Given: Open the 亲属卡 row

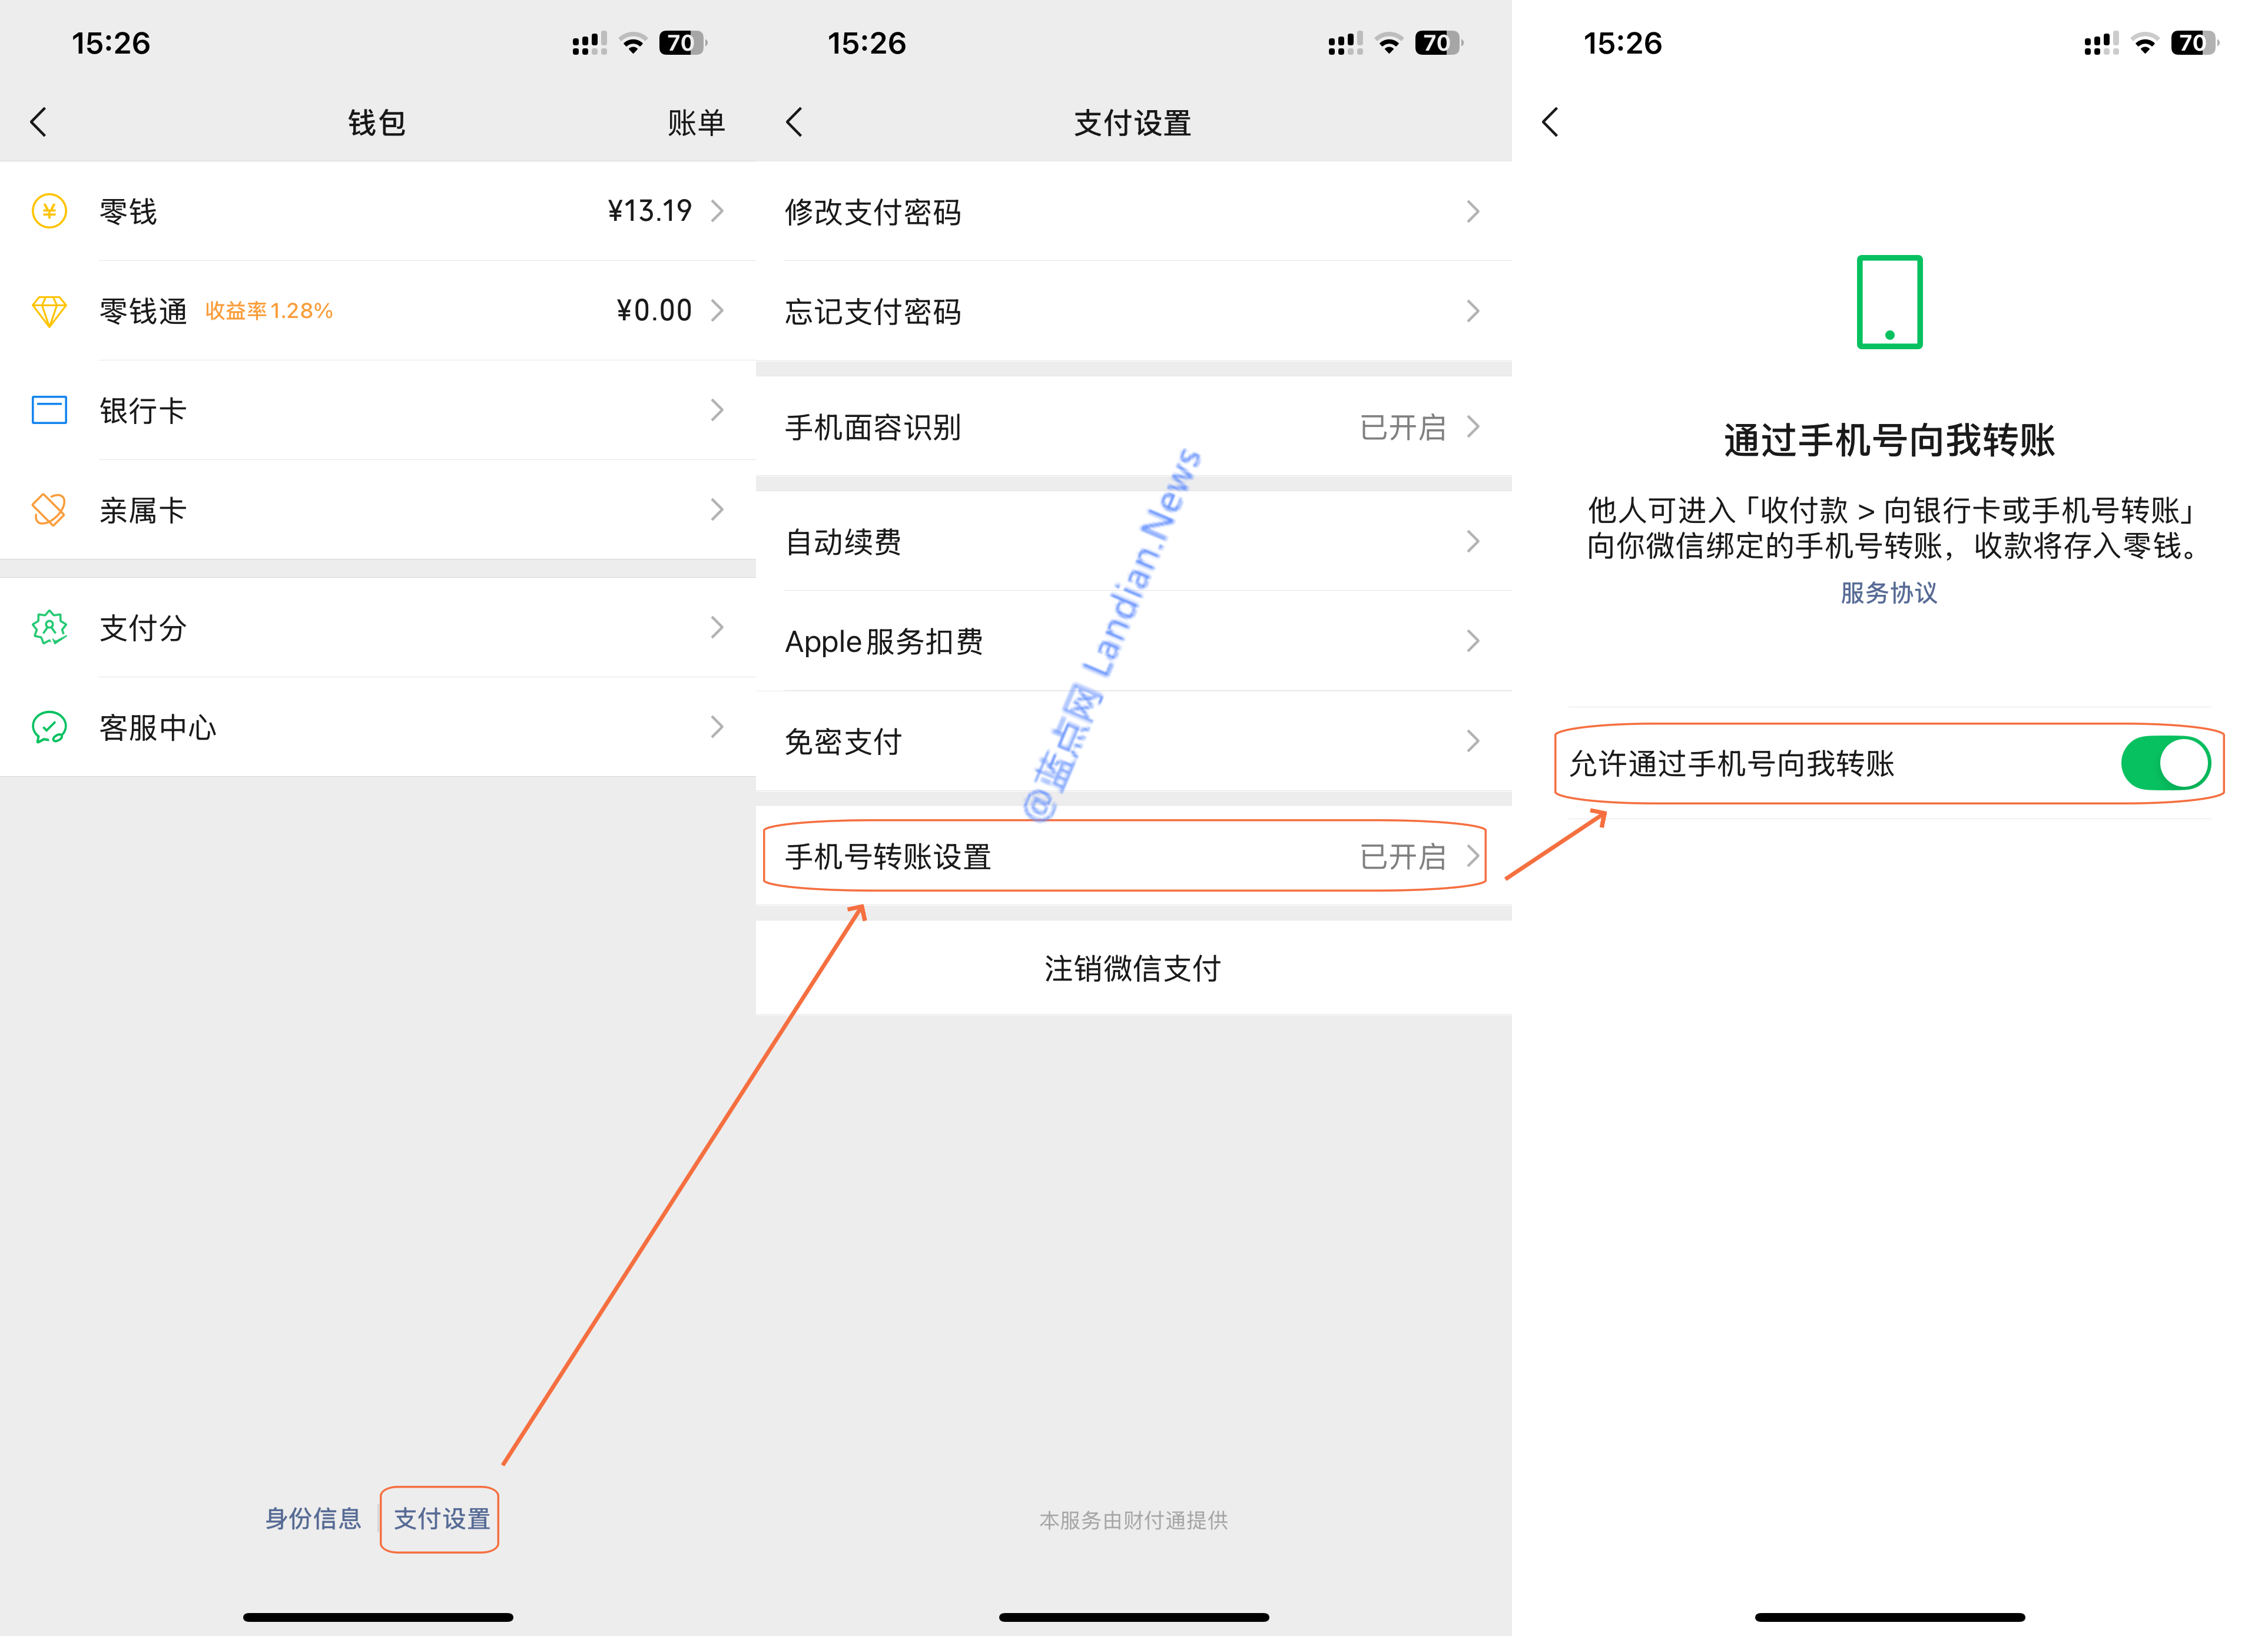Looking at the screenshot, I should point(378,510).
